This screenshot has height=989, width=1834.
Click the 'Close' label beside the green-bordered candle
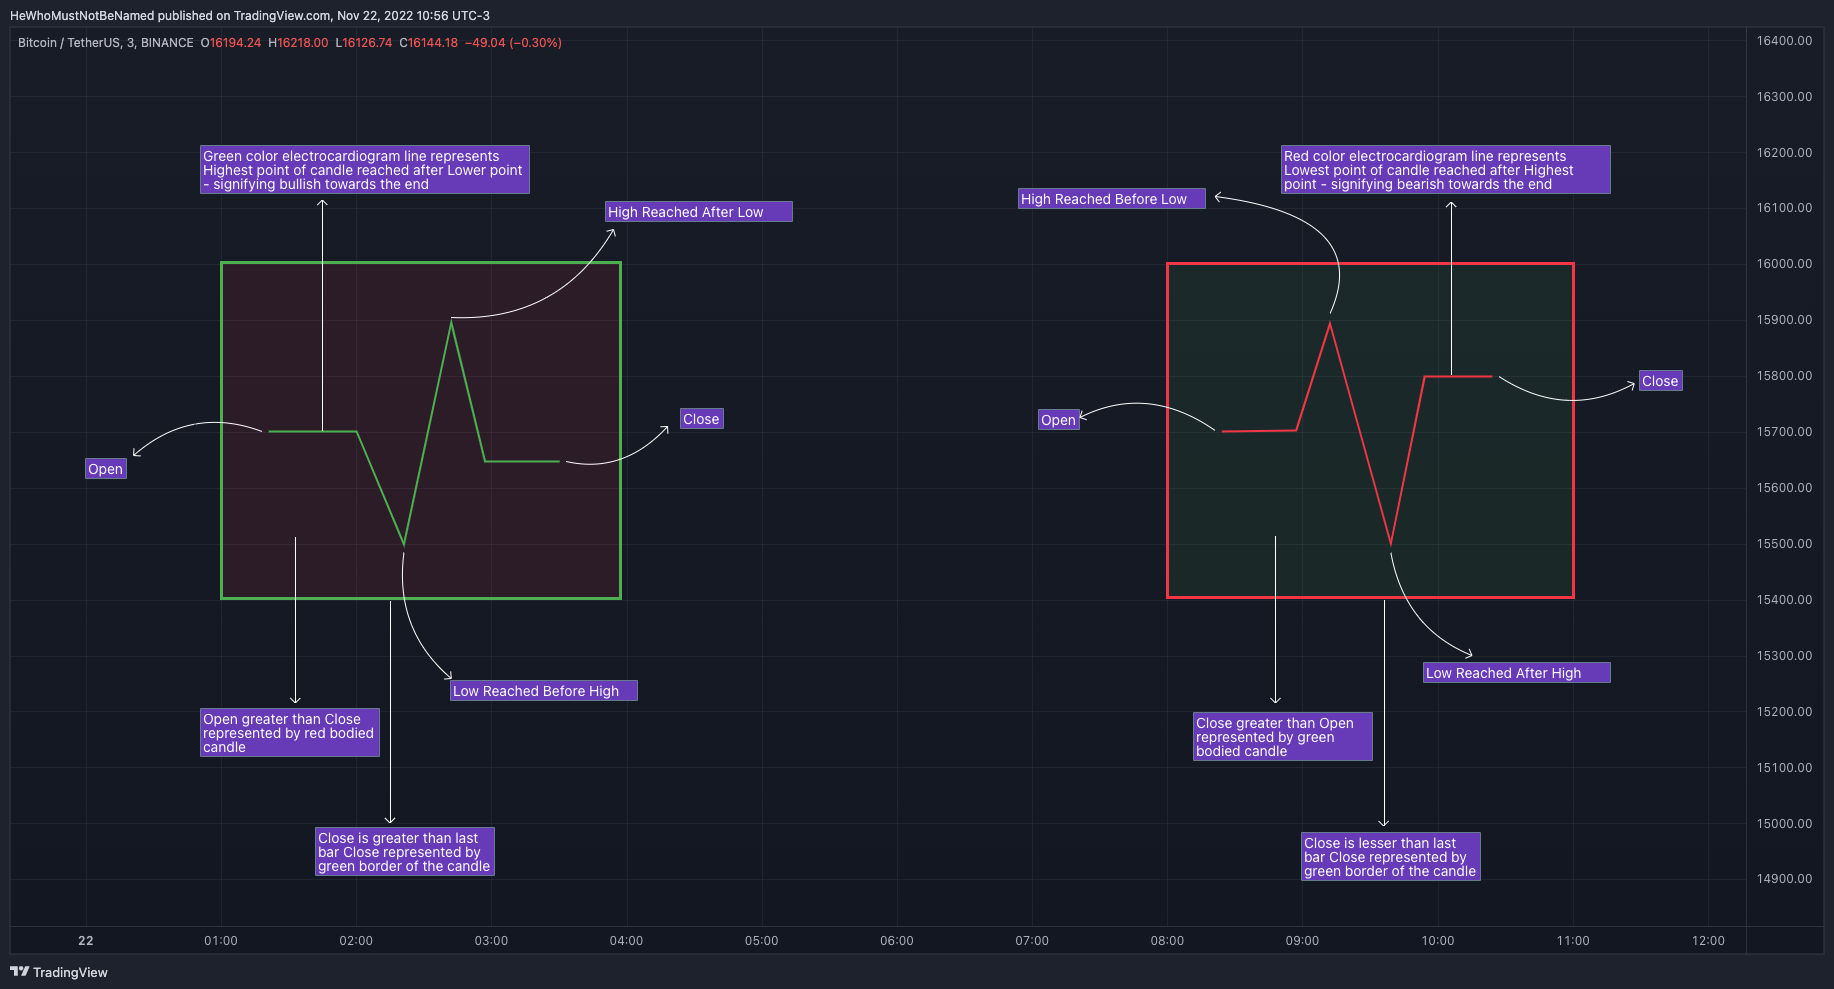pyautogui.click(x=701, y=419)
